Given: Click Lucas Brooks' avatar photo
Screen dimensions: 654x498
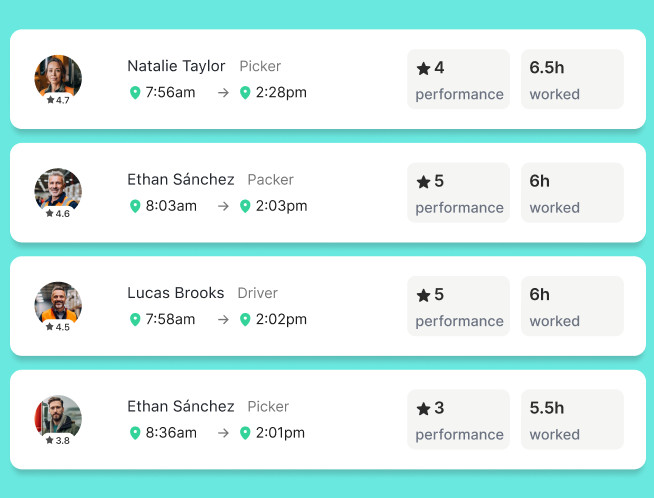Looking at the screenshot, I should pos(58,302).
